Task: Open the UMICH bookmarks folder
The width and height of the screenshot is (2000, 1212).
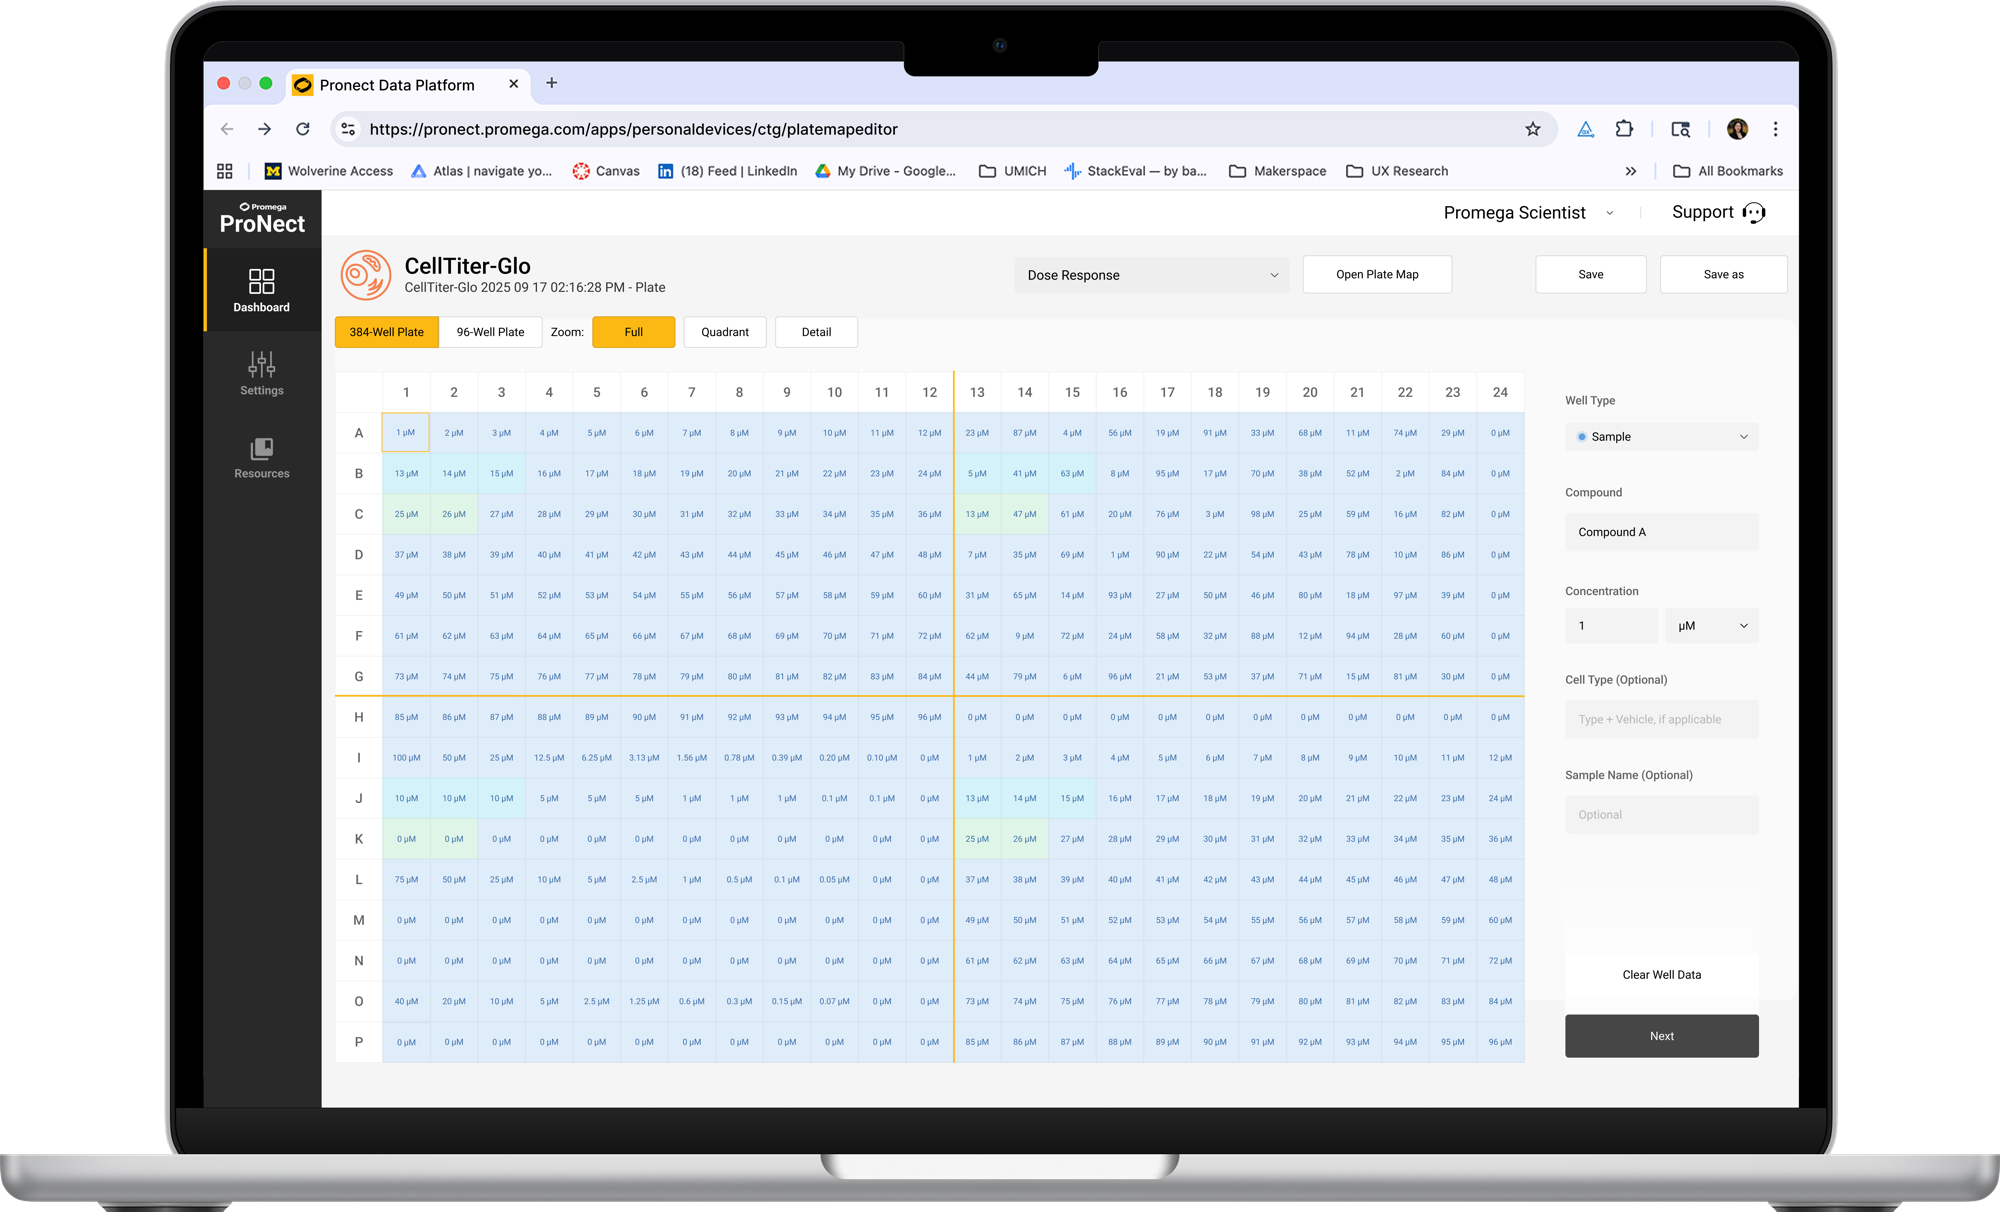Action: (x=1012, y=171)
